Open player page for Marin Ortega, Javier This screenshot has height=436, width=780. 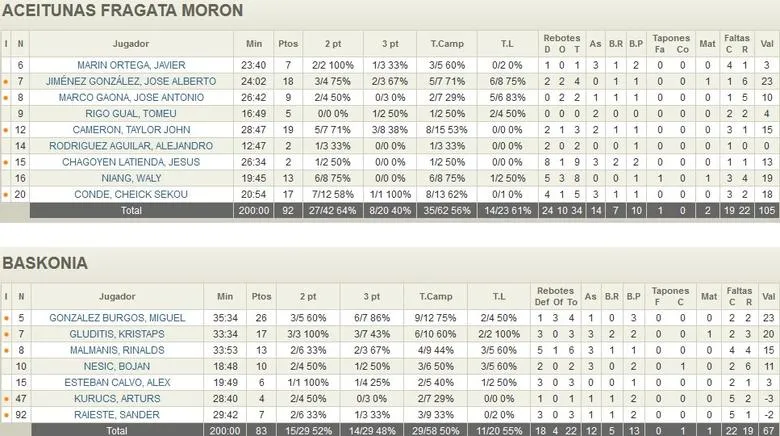pyautogui.click(x=132, y=66)
